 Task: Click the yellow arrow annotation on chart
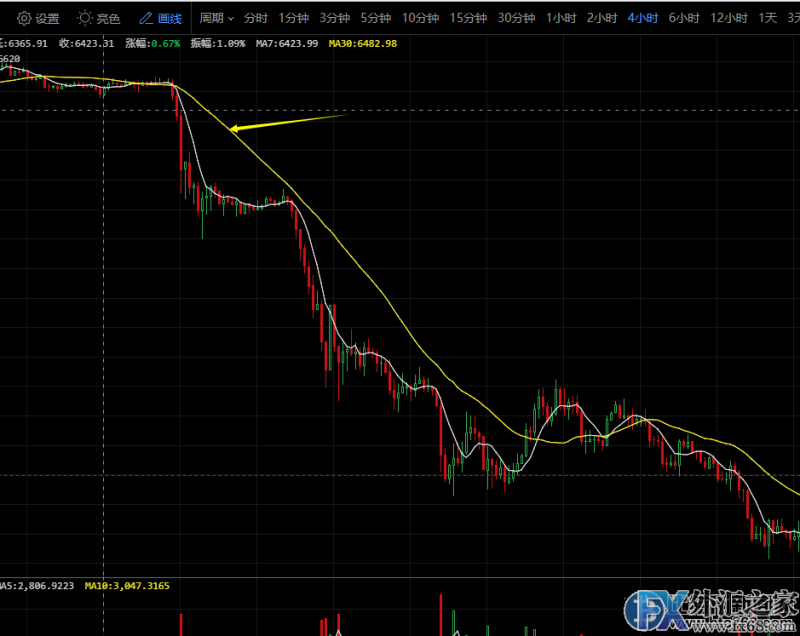[286, 122]
